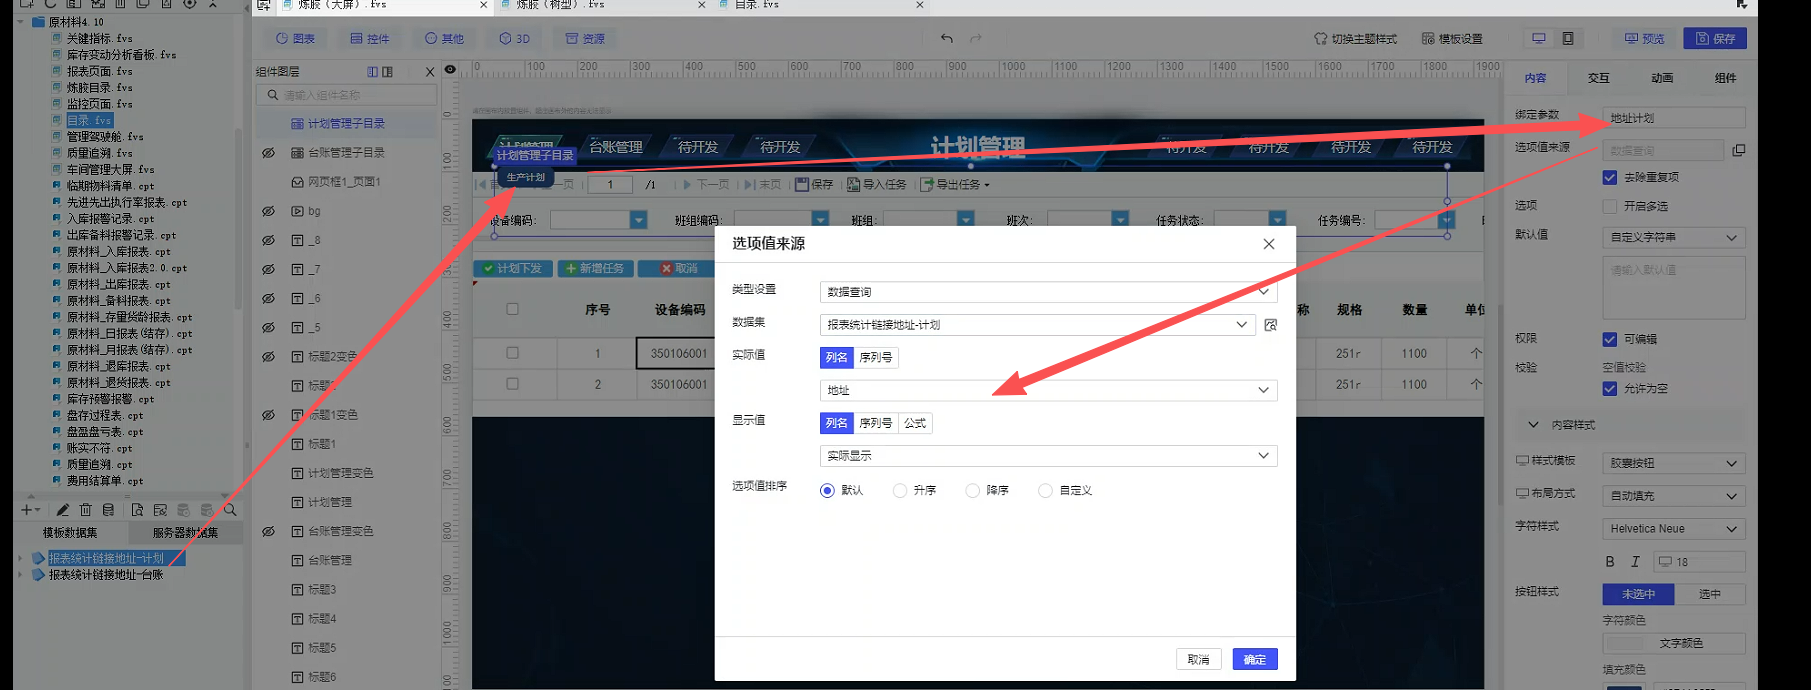Open the 数据集 dropdown in dialog

click(1241, 325)
